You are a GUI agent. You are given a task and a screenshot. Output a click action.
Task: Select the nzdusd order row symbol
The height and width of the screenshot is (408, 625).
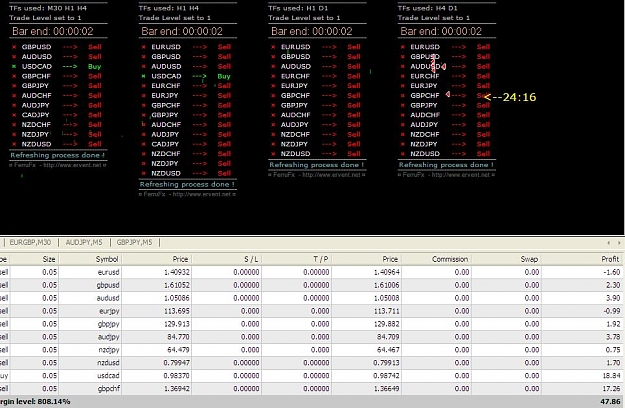108,363
